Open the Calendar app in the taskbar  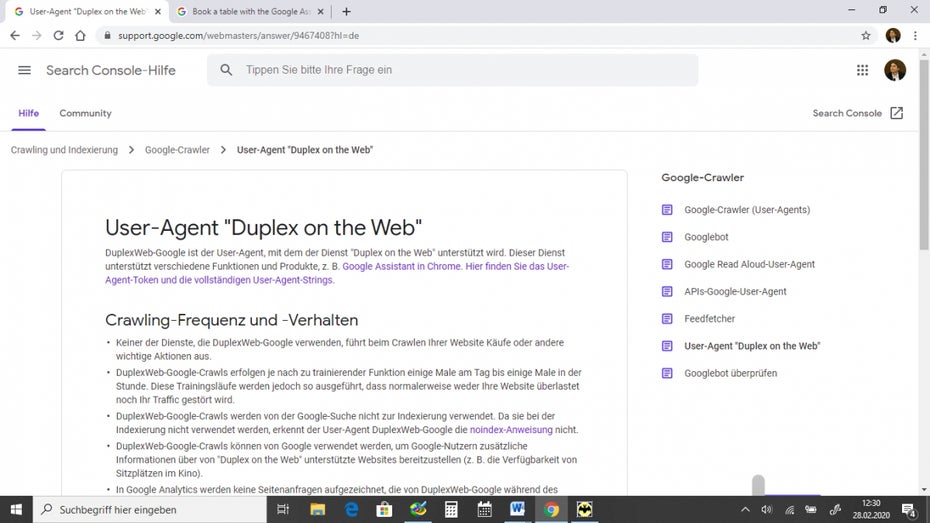[485, 509]
